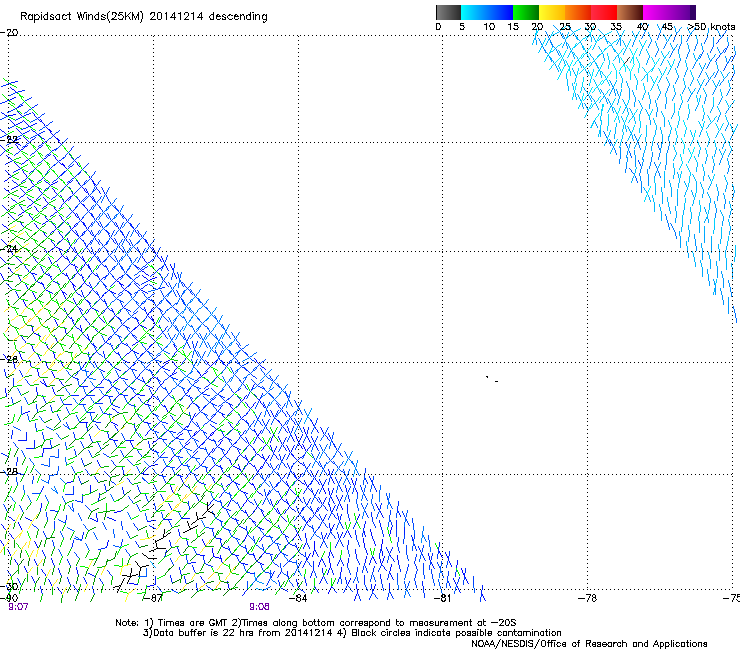Image resolution: width=740 pixels, height=650 pixels.
Task: Click the '-84' longitude axis label
Action: [x=298, y=598]
